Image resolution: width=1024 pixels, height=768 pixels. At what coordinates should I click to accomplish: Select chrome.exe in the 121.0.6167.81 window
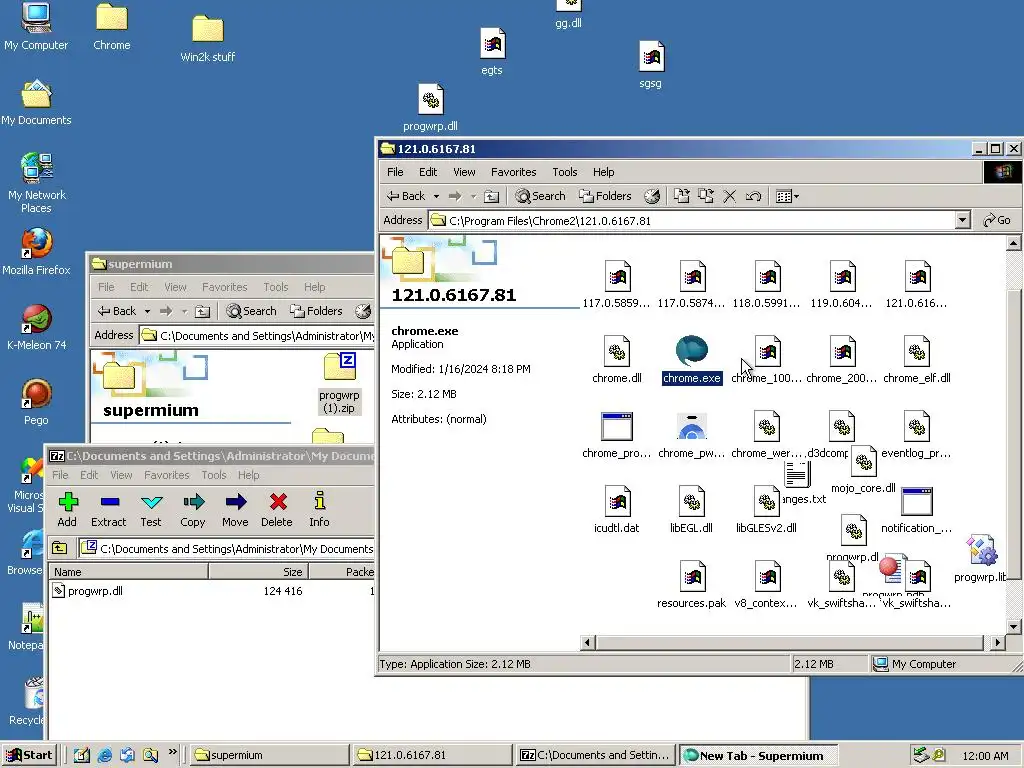[x=692, y=359]
